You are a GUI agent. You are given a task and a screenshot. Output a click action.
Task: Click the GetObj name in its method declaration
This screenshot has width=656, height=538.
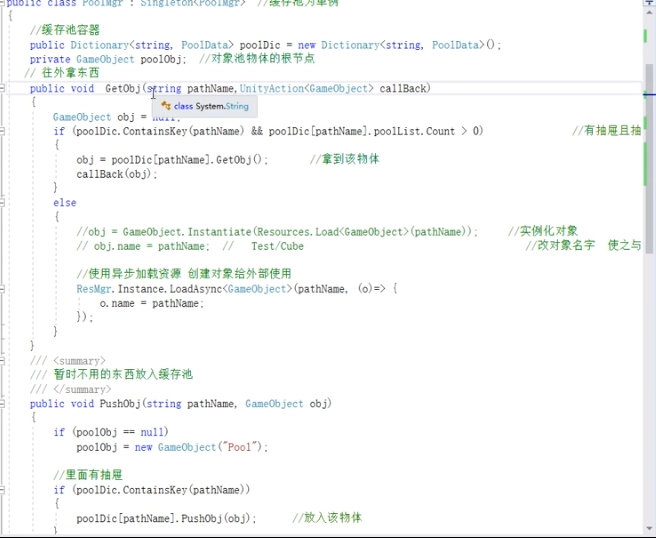(123, 89)
